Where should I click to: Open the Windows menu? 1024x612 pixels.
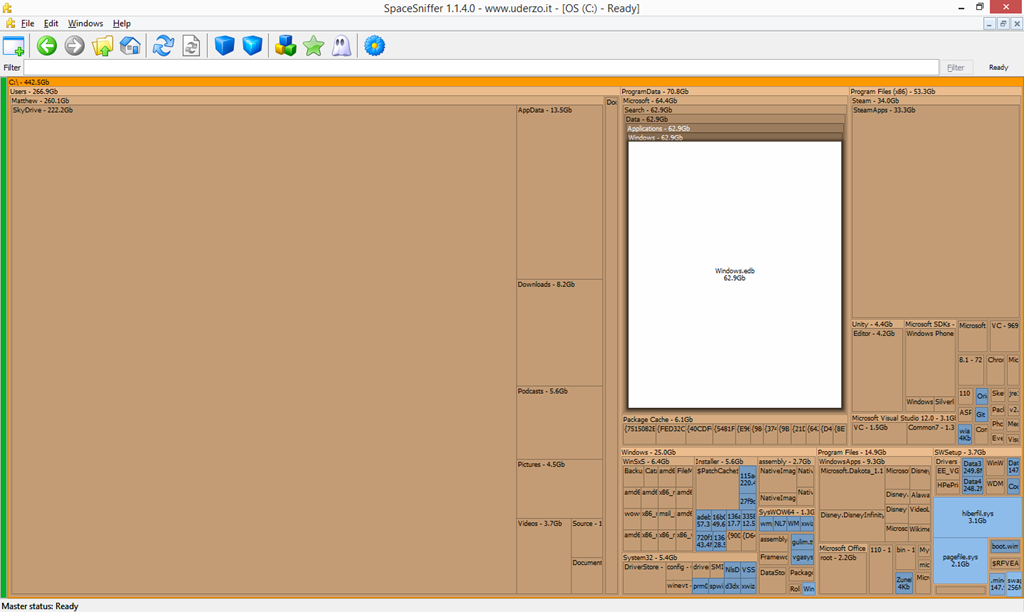[85, 23]
